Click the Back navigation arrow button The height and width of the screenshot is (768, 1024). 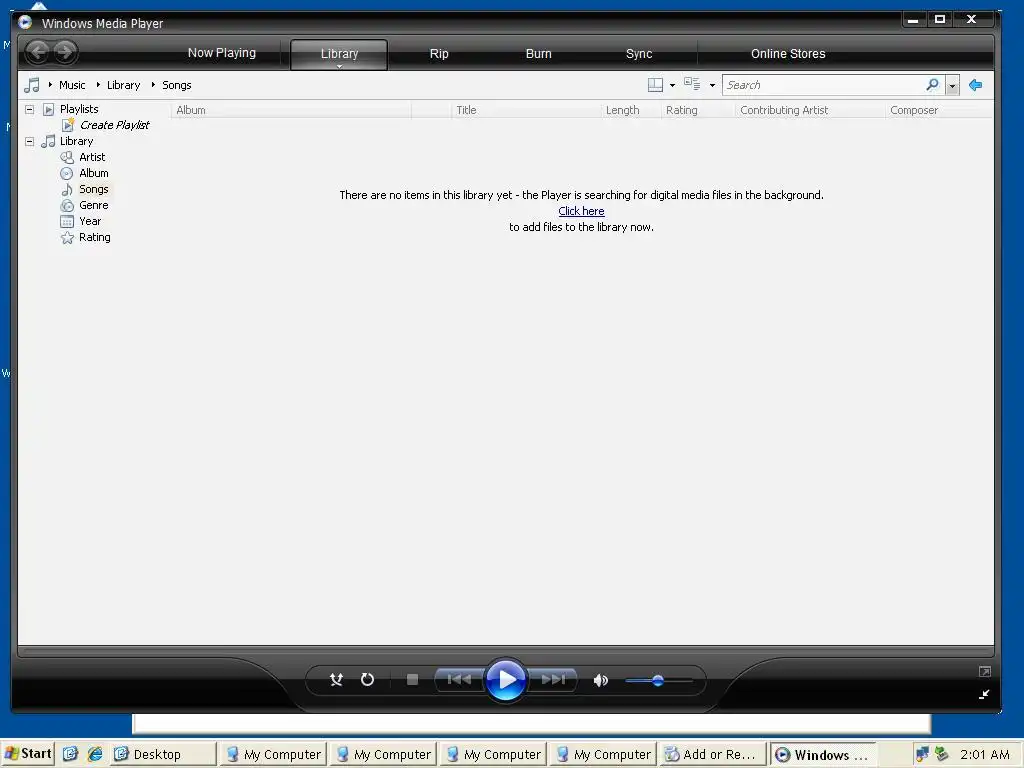[x=38, y=52]
